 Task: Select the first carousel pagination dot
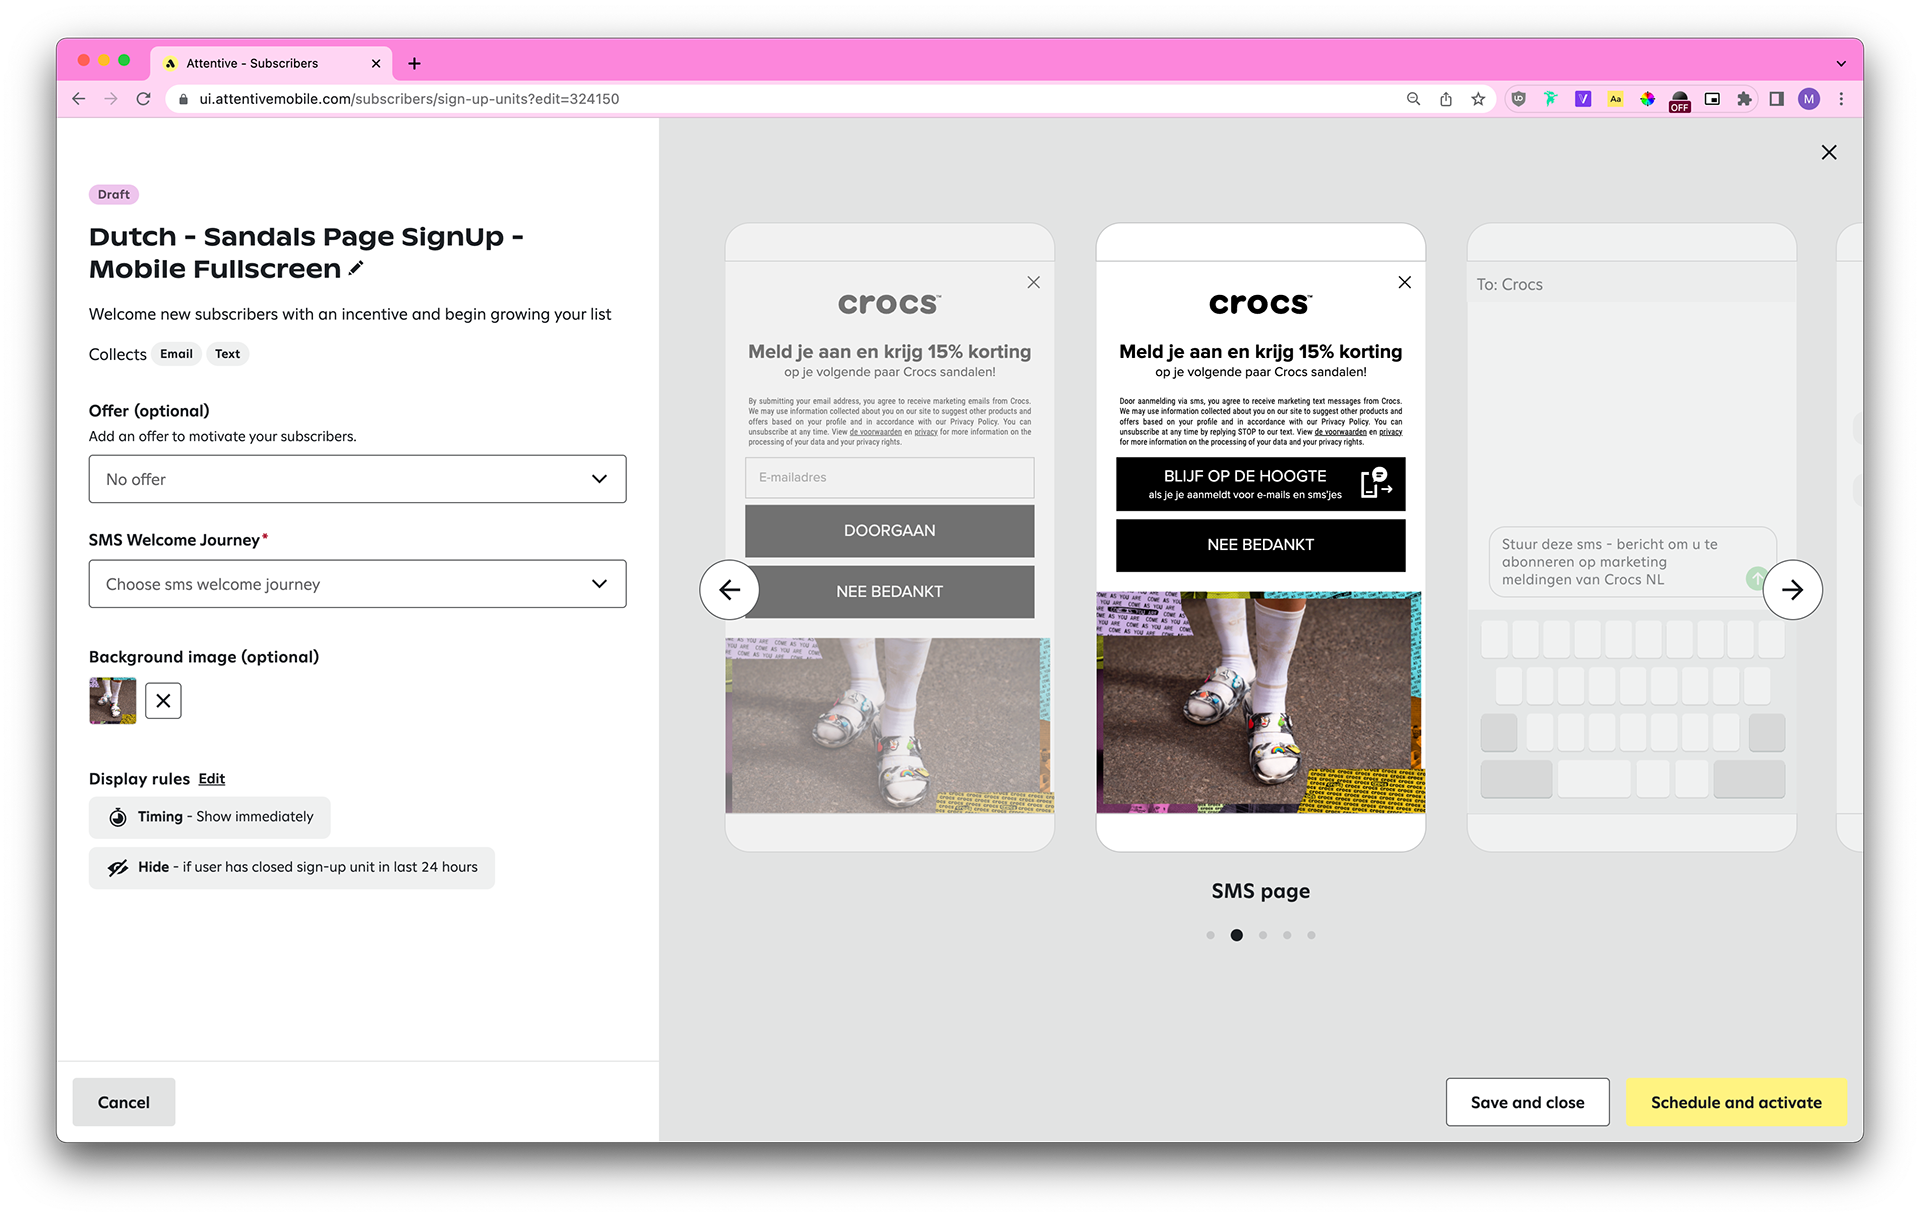pos(1210,935)
